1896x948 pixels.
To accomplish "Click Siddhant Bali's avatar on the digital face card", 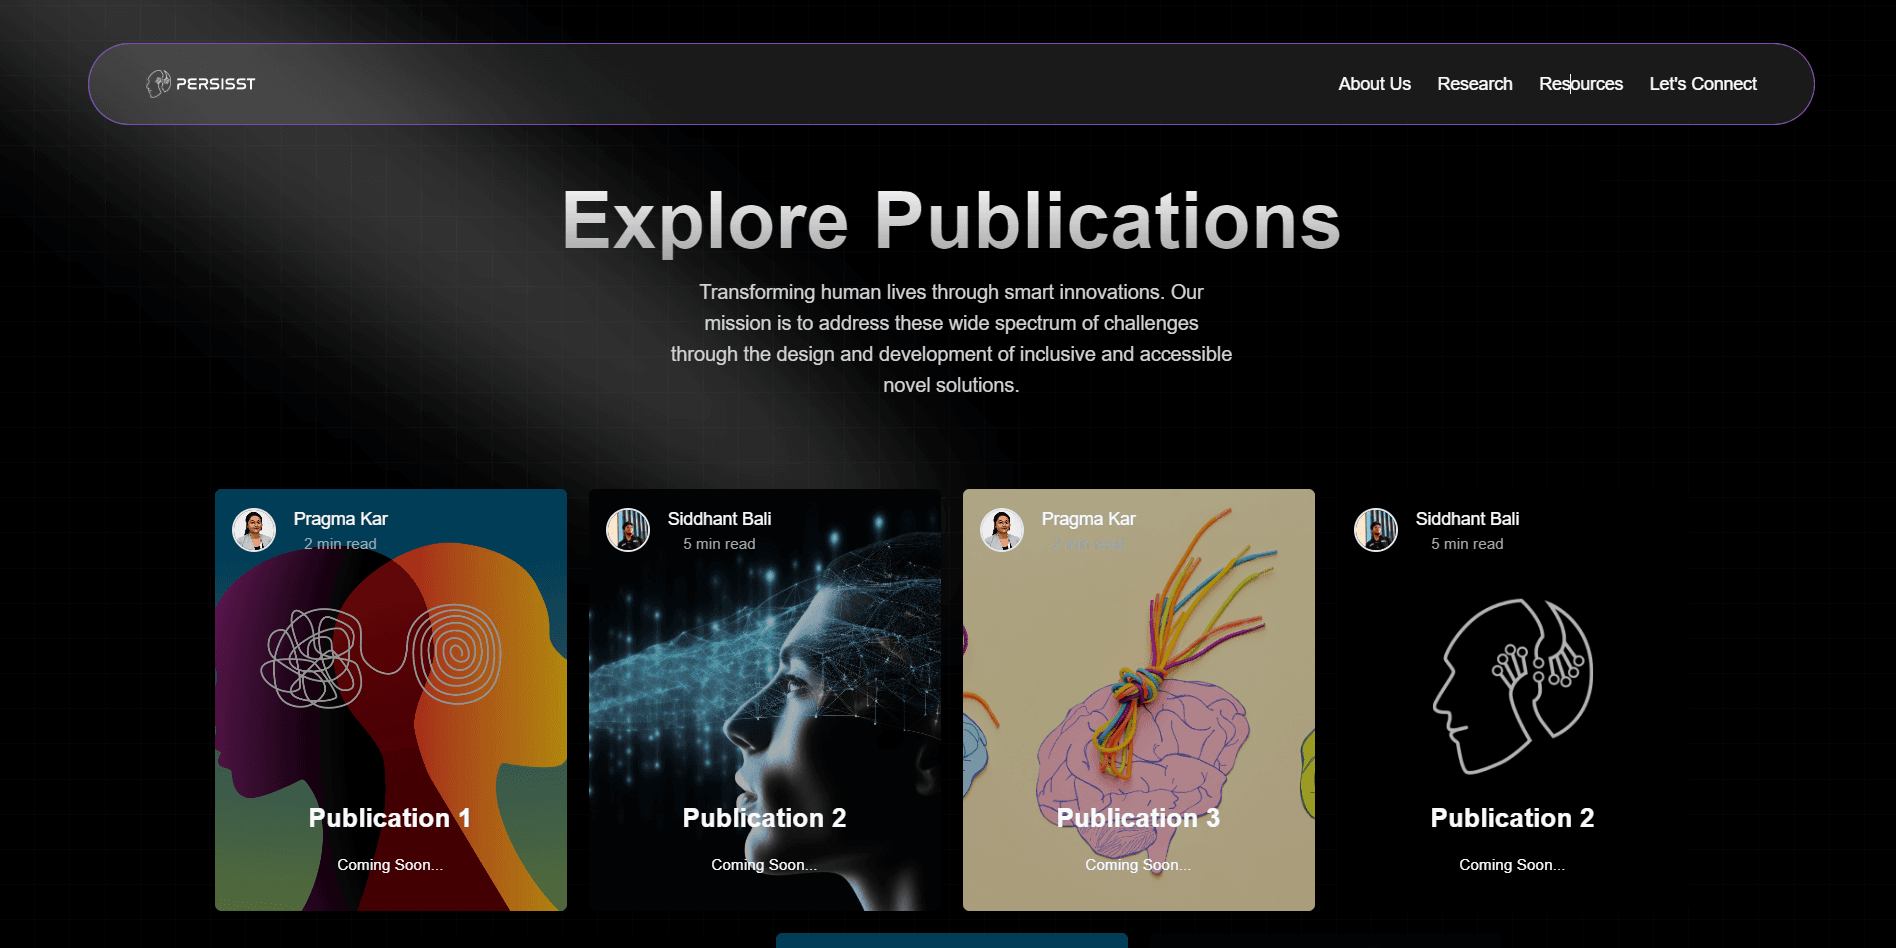I will click(628, 530).
